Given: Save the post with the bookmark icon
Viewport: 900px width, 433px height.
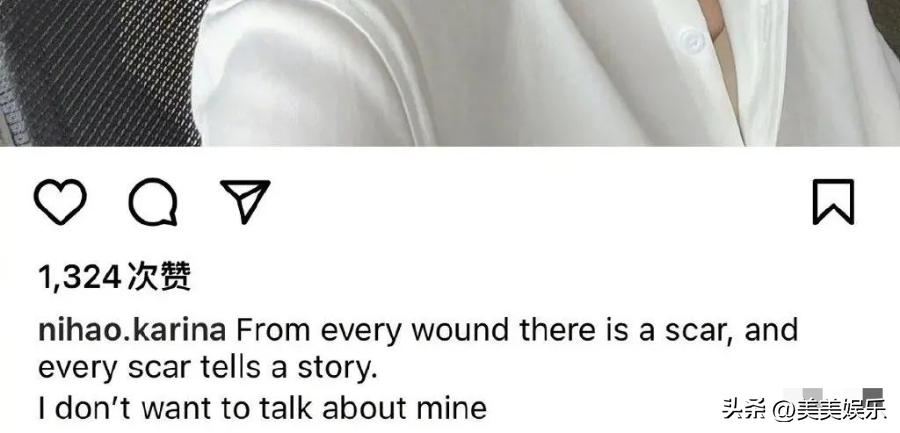Looking at the screenshot, I should 833,202.
